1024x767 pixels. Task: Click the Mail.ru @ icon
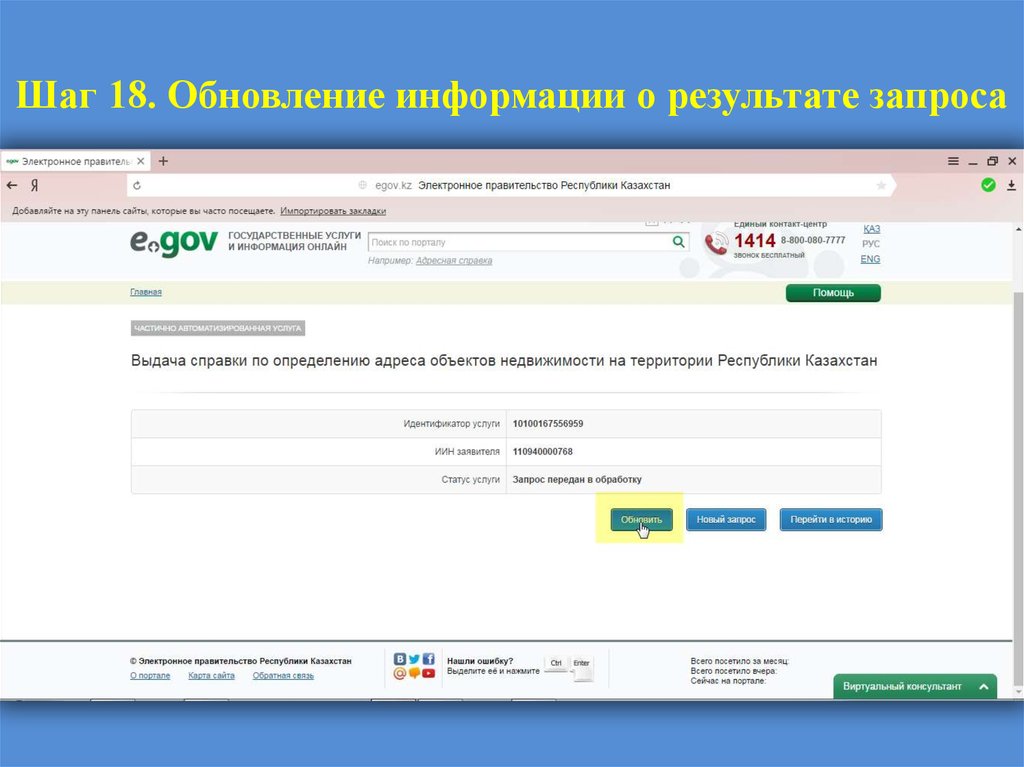coord(399,672)
